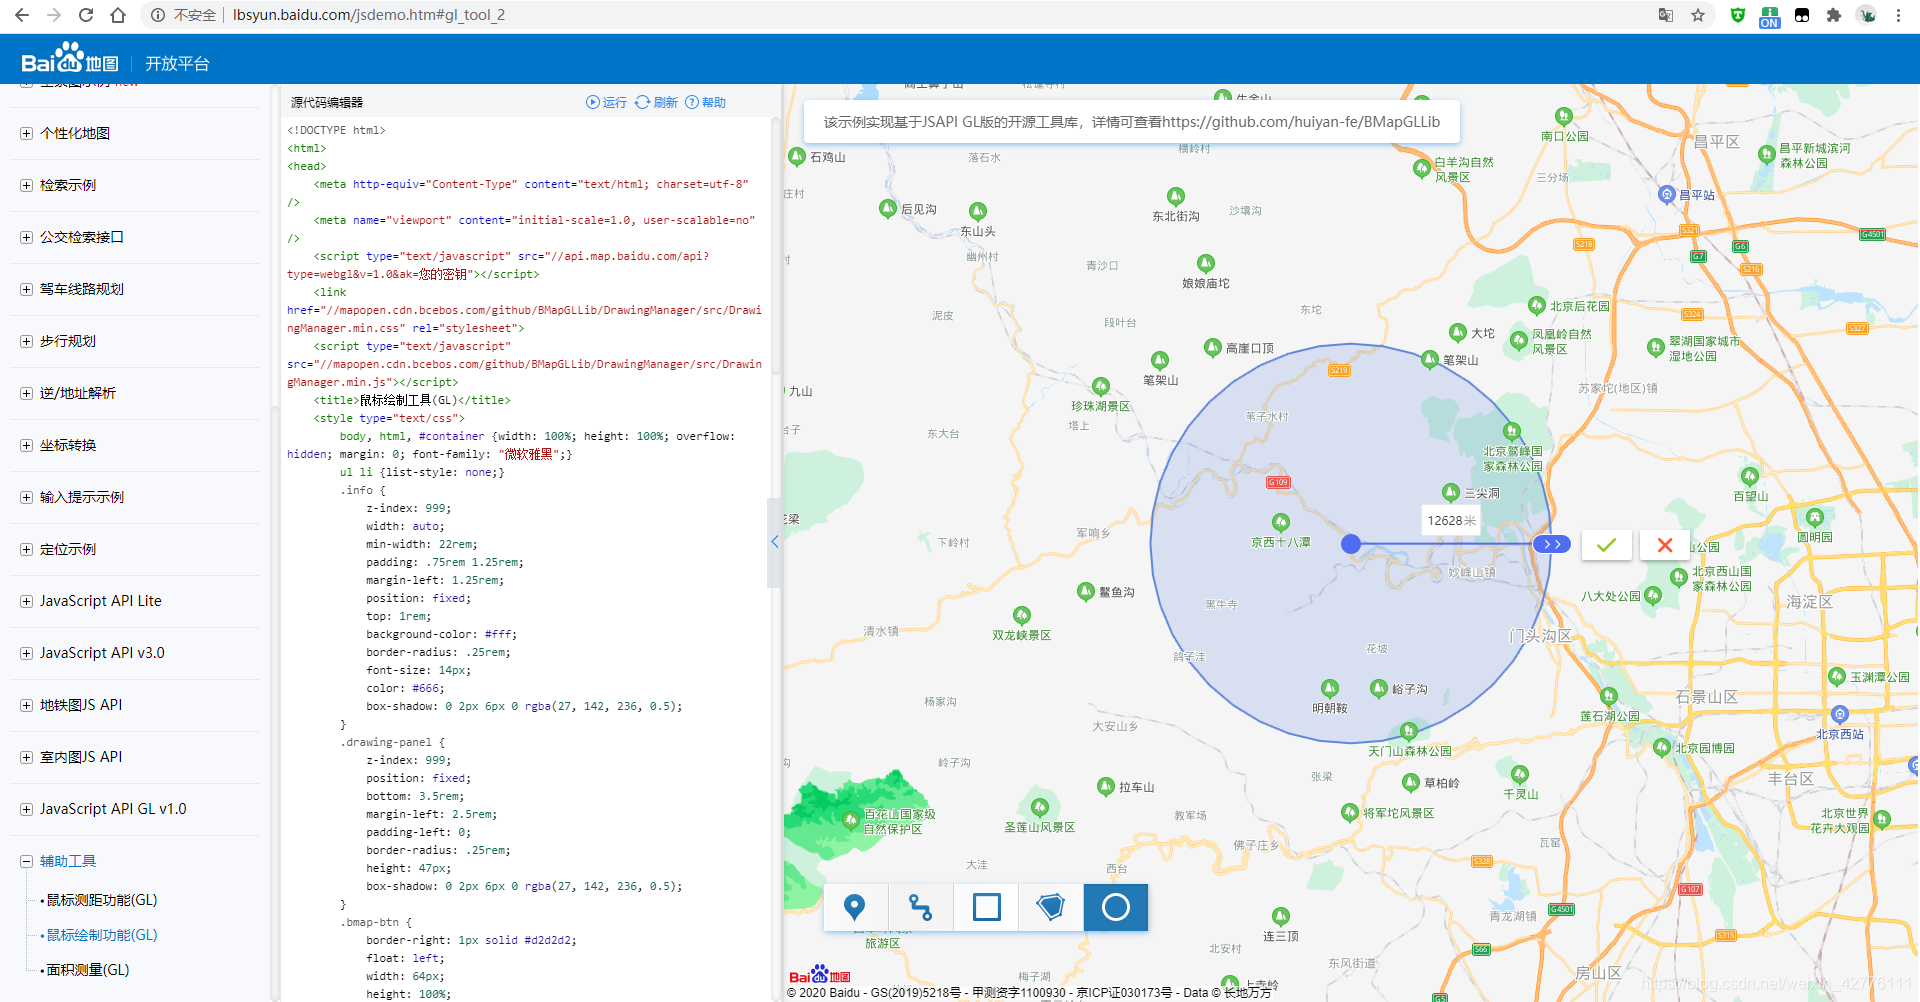The width and height of the screenshot is (1920, 1002).
Task: Select the circle drawing tool
Action: click(x=1116, y=907)
